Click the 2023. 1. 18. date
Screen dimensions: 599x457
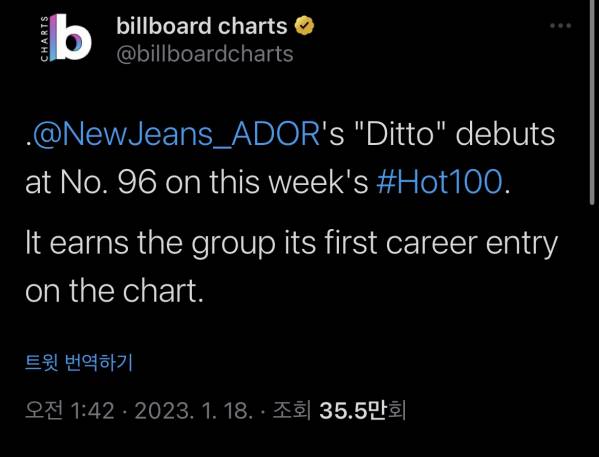(x=194, y=411)
